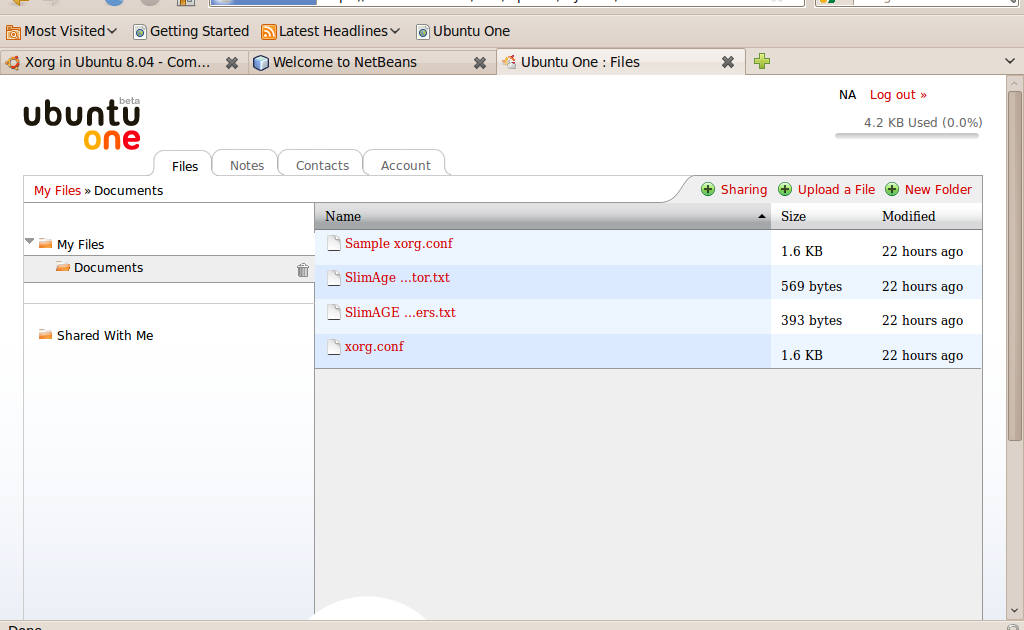The height and width of the screenshot is (630, 1024).
Task: Select My Files in the folder tree
Action: tap(80, 244)
